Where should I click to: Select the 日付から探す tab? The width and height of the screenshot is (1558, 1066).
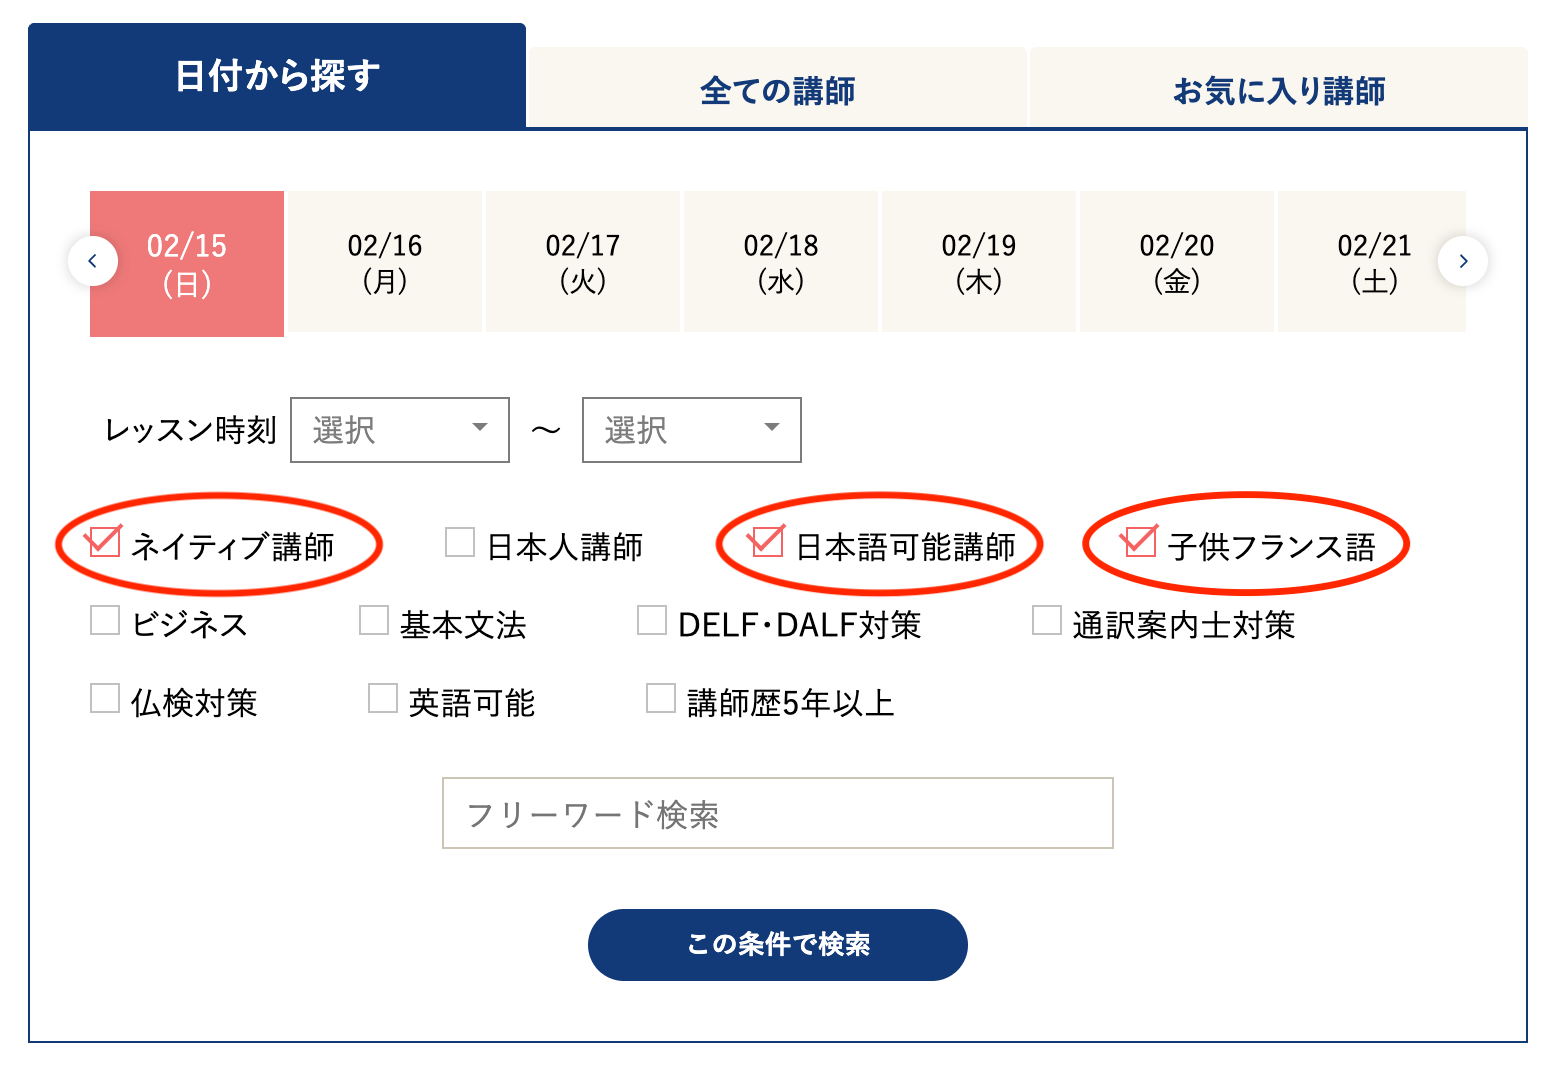[x=277, y=76]
